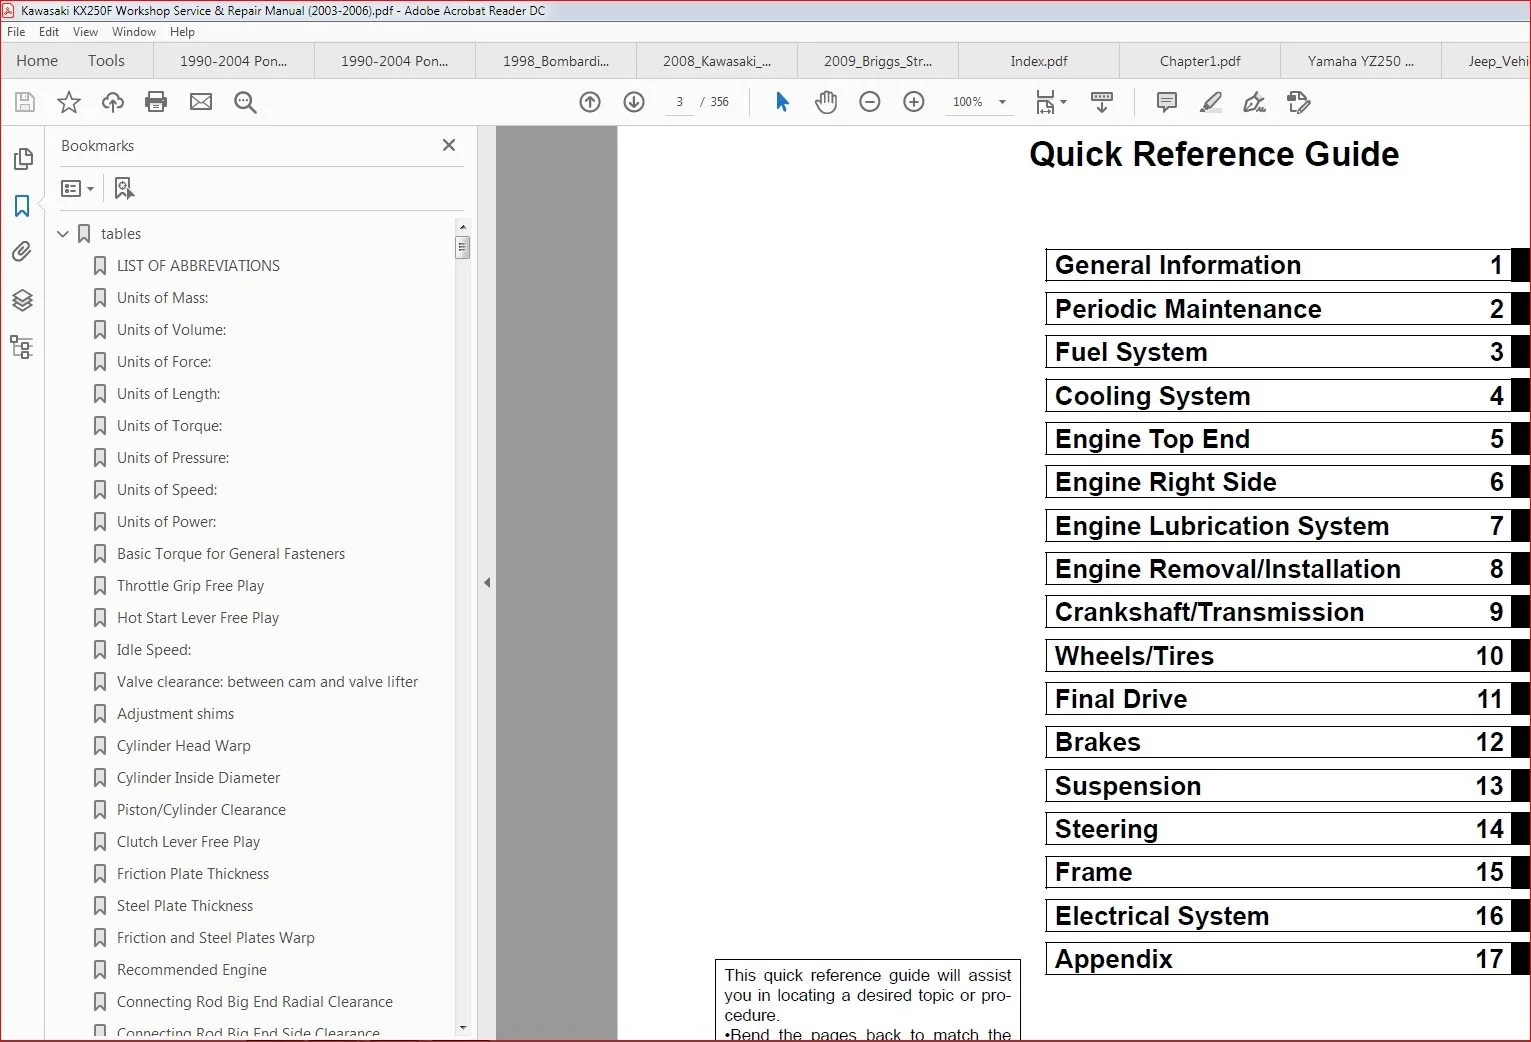Jump to Crankshaft/Transmission chapter 9

coord(1278,612)
